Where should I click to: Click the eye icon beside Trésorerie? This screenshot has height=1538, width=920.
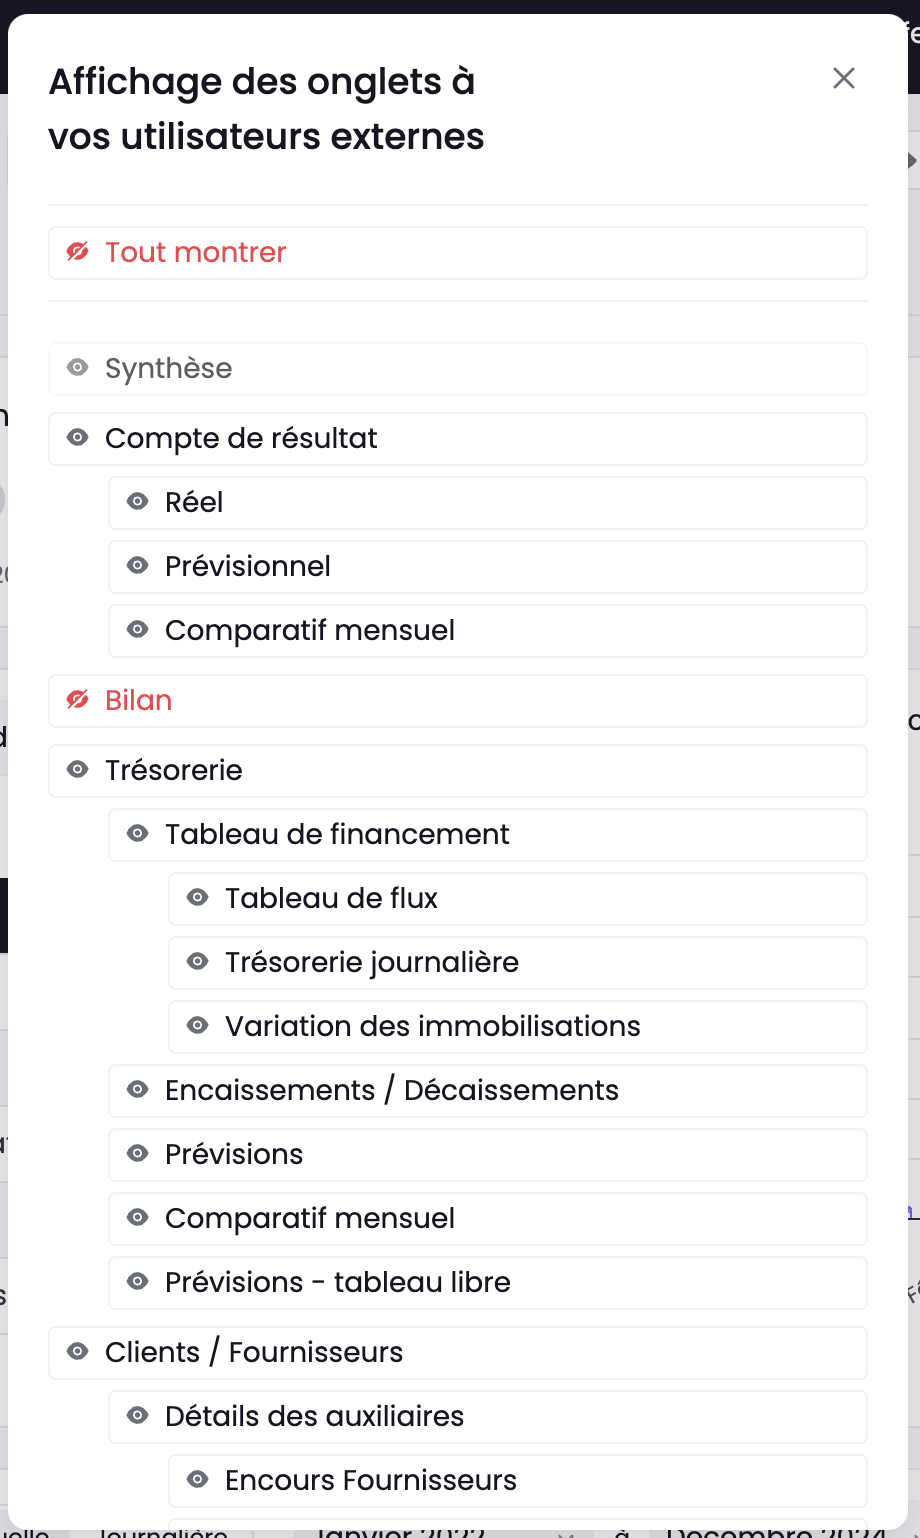tap(78, 770)
